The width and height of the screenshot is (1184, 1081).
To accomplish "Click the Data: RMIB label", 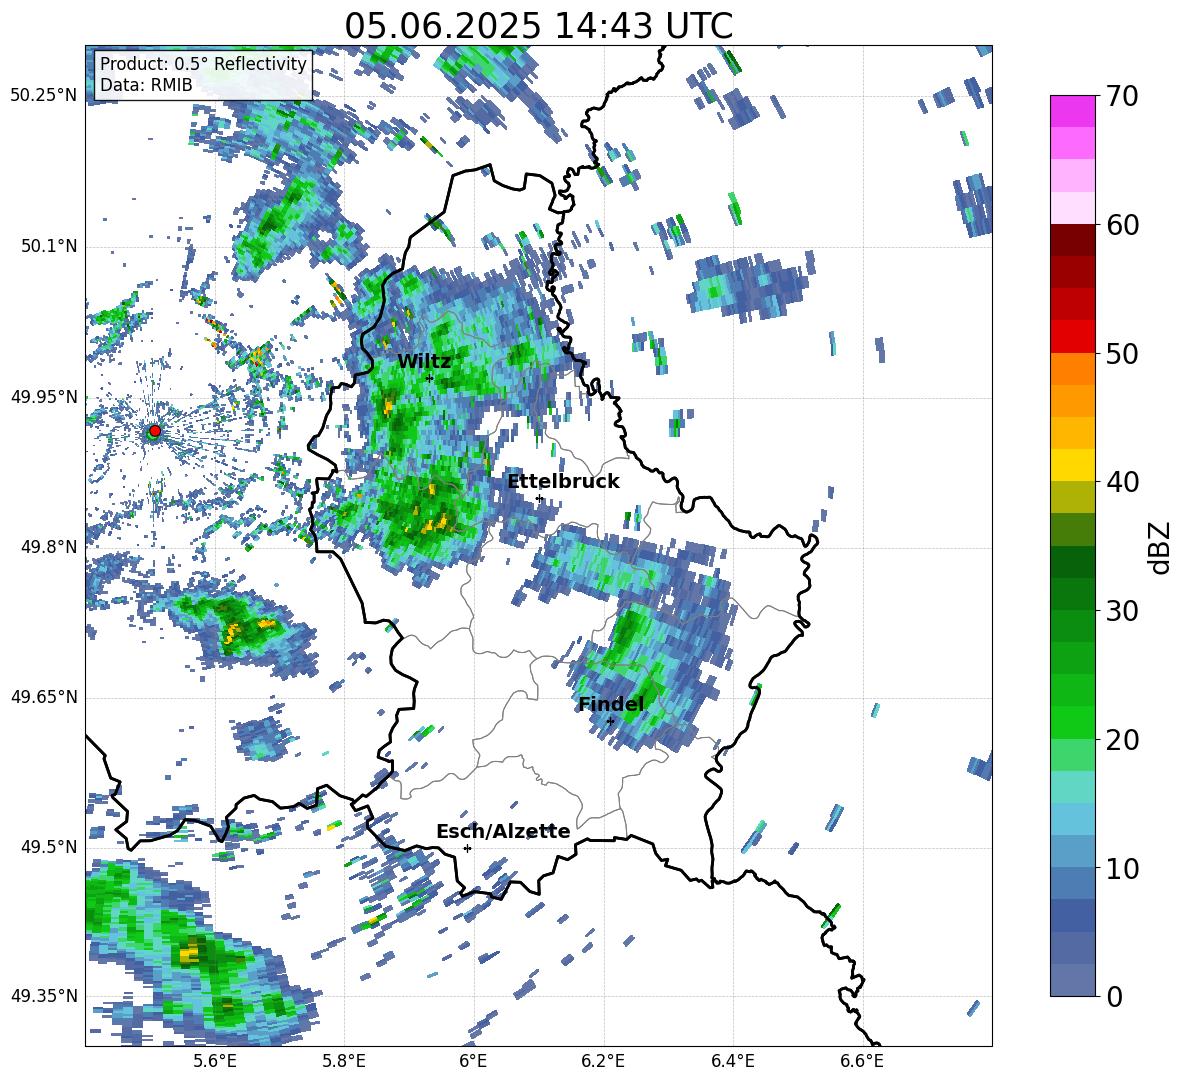I will [x=146, y=85].
